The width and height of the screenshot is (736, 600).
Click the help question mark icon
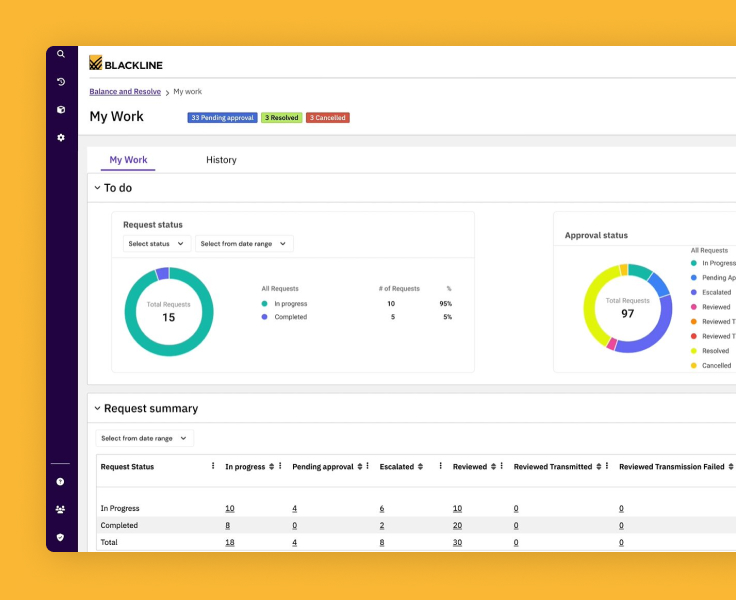(x=61, y=482)
